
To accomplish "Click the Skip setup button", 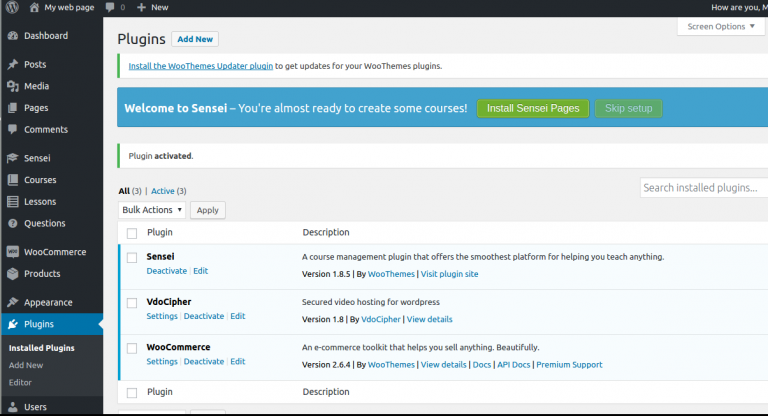I will pyautogui.click(x=628, y=108).
